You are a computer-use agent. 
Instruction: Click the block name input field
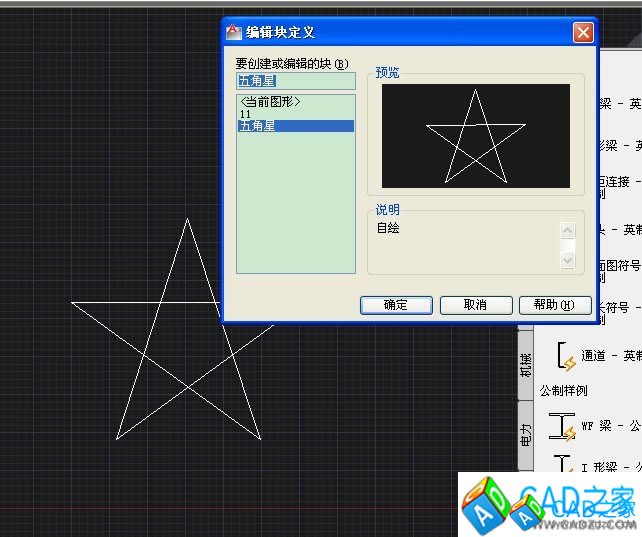pos(296,79)
